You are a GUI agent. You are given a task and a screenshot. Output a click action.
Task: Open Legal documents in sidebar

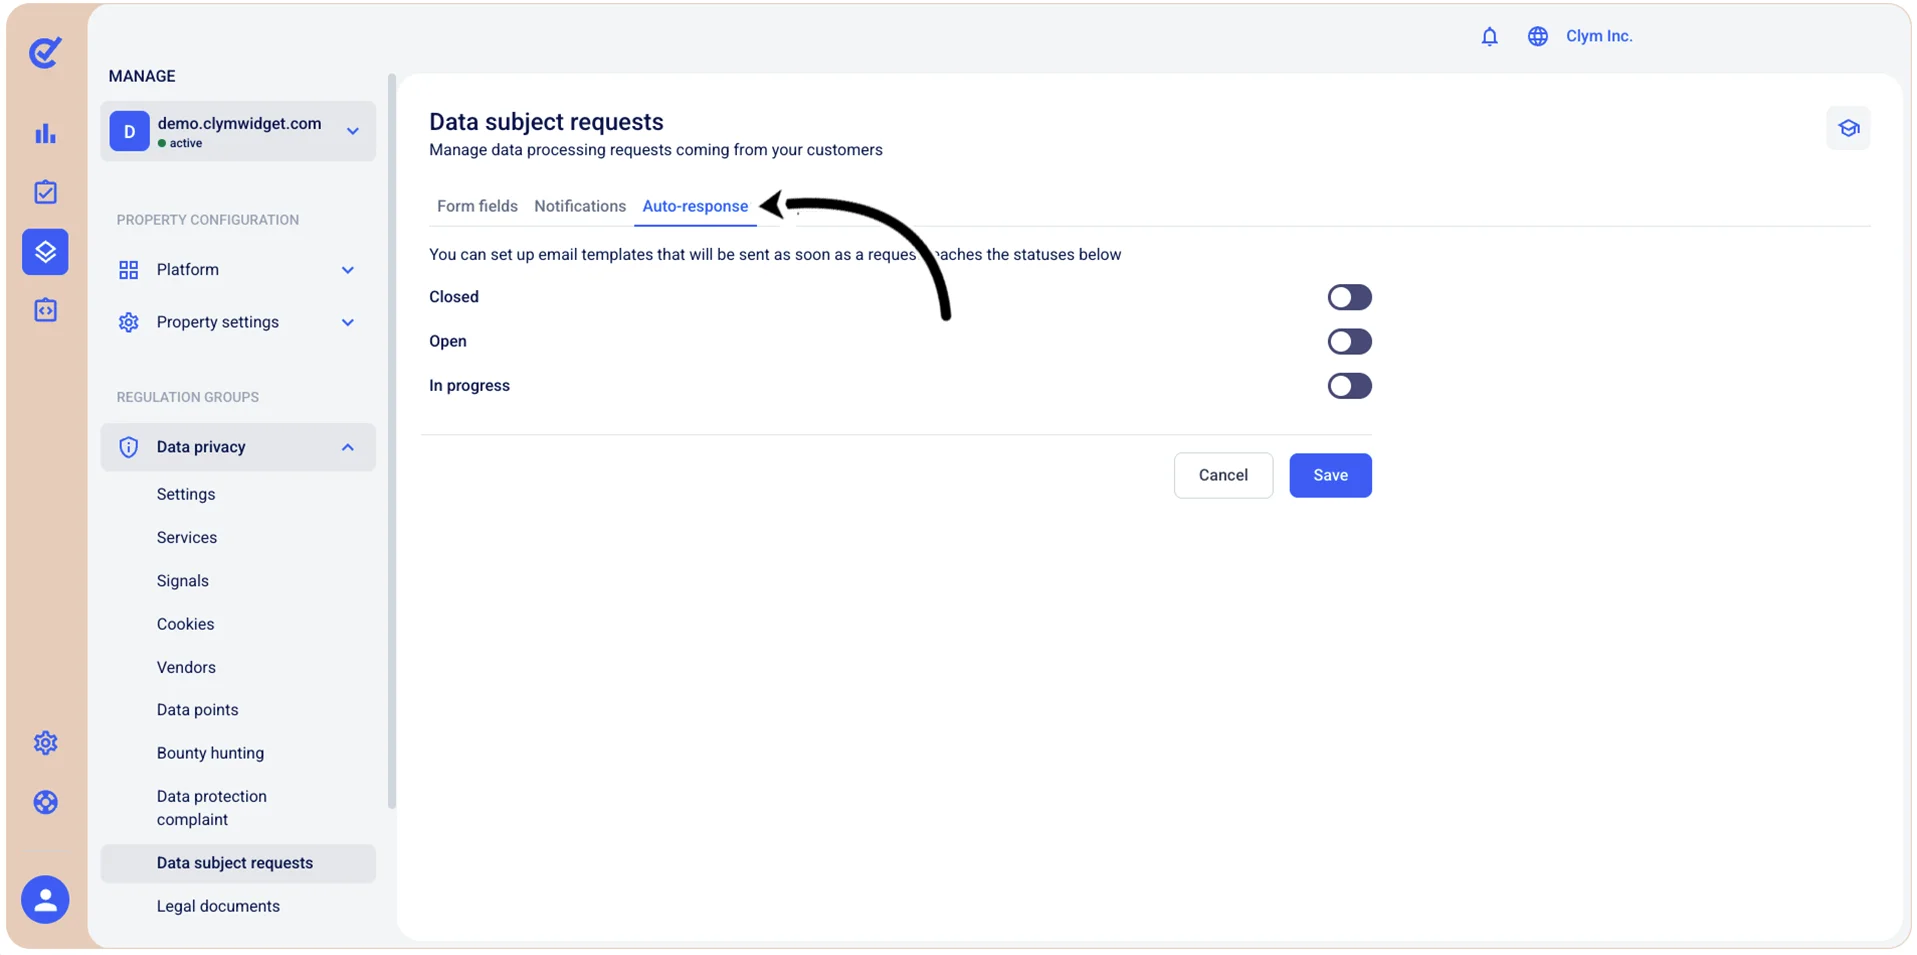[x=218, y=906]
